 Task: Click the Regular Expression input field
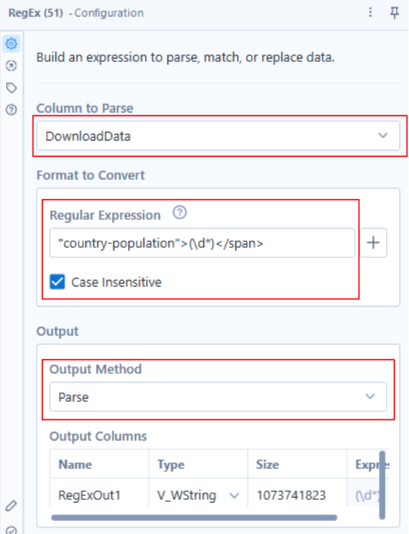202,243
